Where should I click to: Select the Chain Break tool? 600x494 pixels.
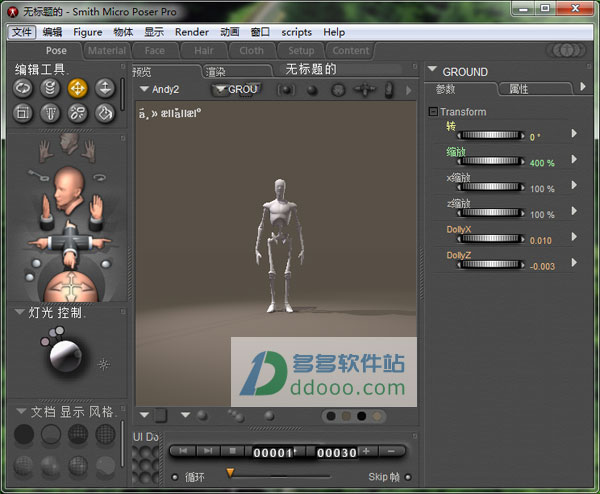[x=78, y=113]
